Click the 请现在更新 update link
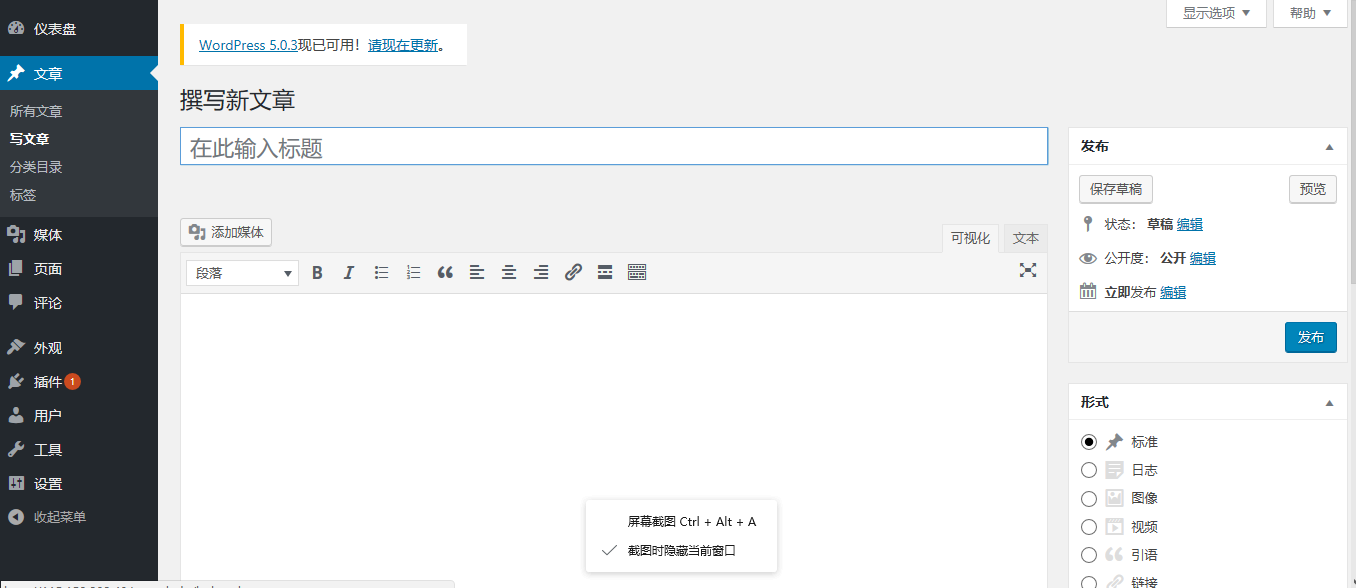1356x588 pixels. pos(403,45)
